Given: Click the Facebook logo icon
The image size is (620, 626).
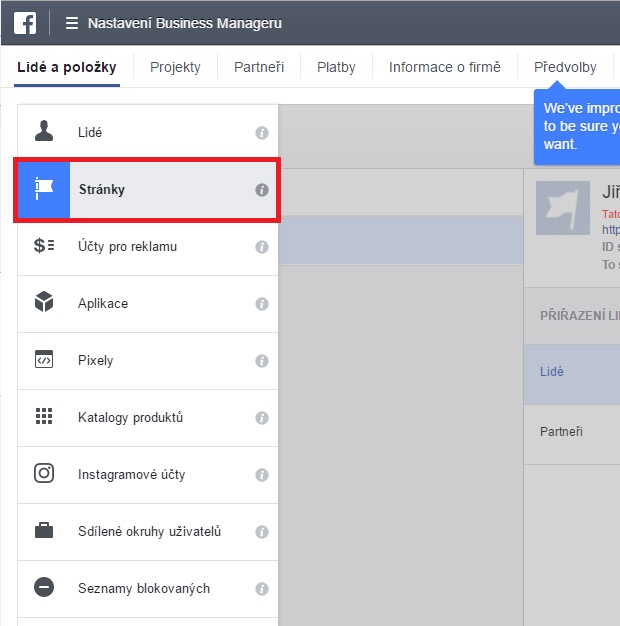Looking at the screenshot, I should 25,23.
